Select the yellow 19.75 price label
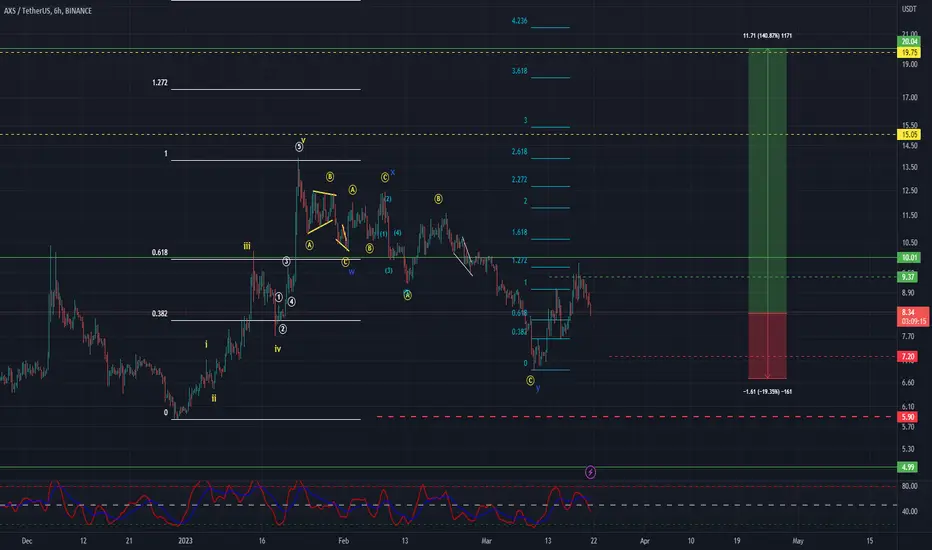Image resolution: width=932 pixels, height=550 pixels. click(909, 52)
